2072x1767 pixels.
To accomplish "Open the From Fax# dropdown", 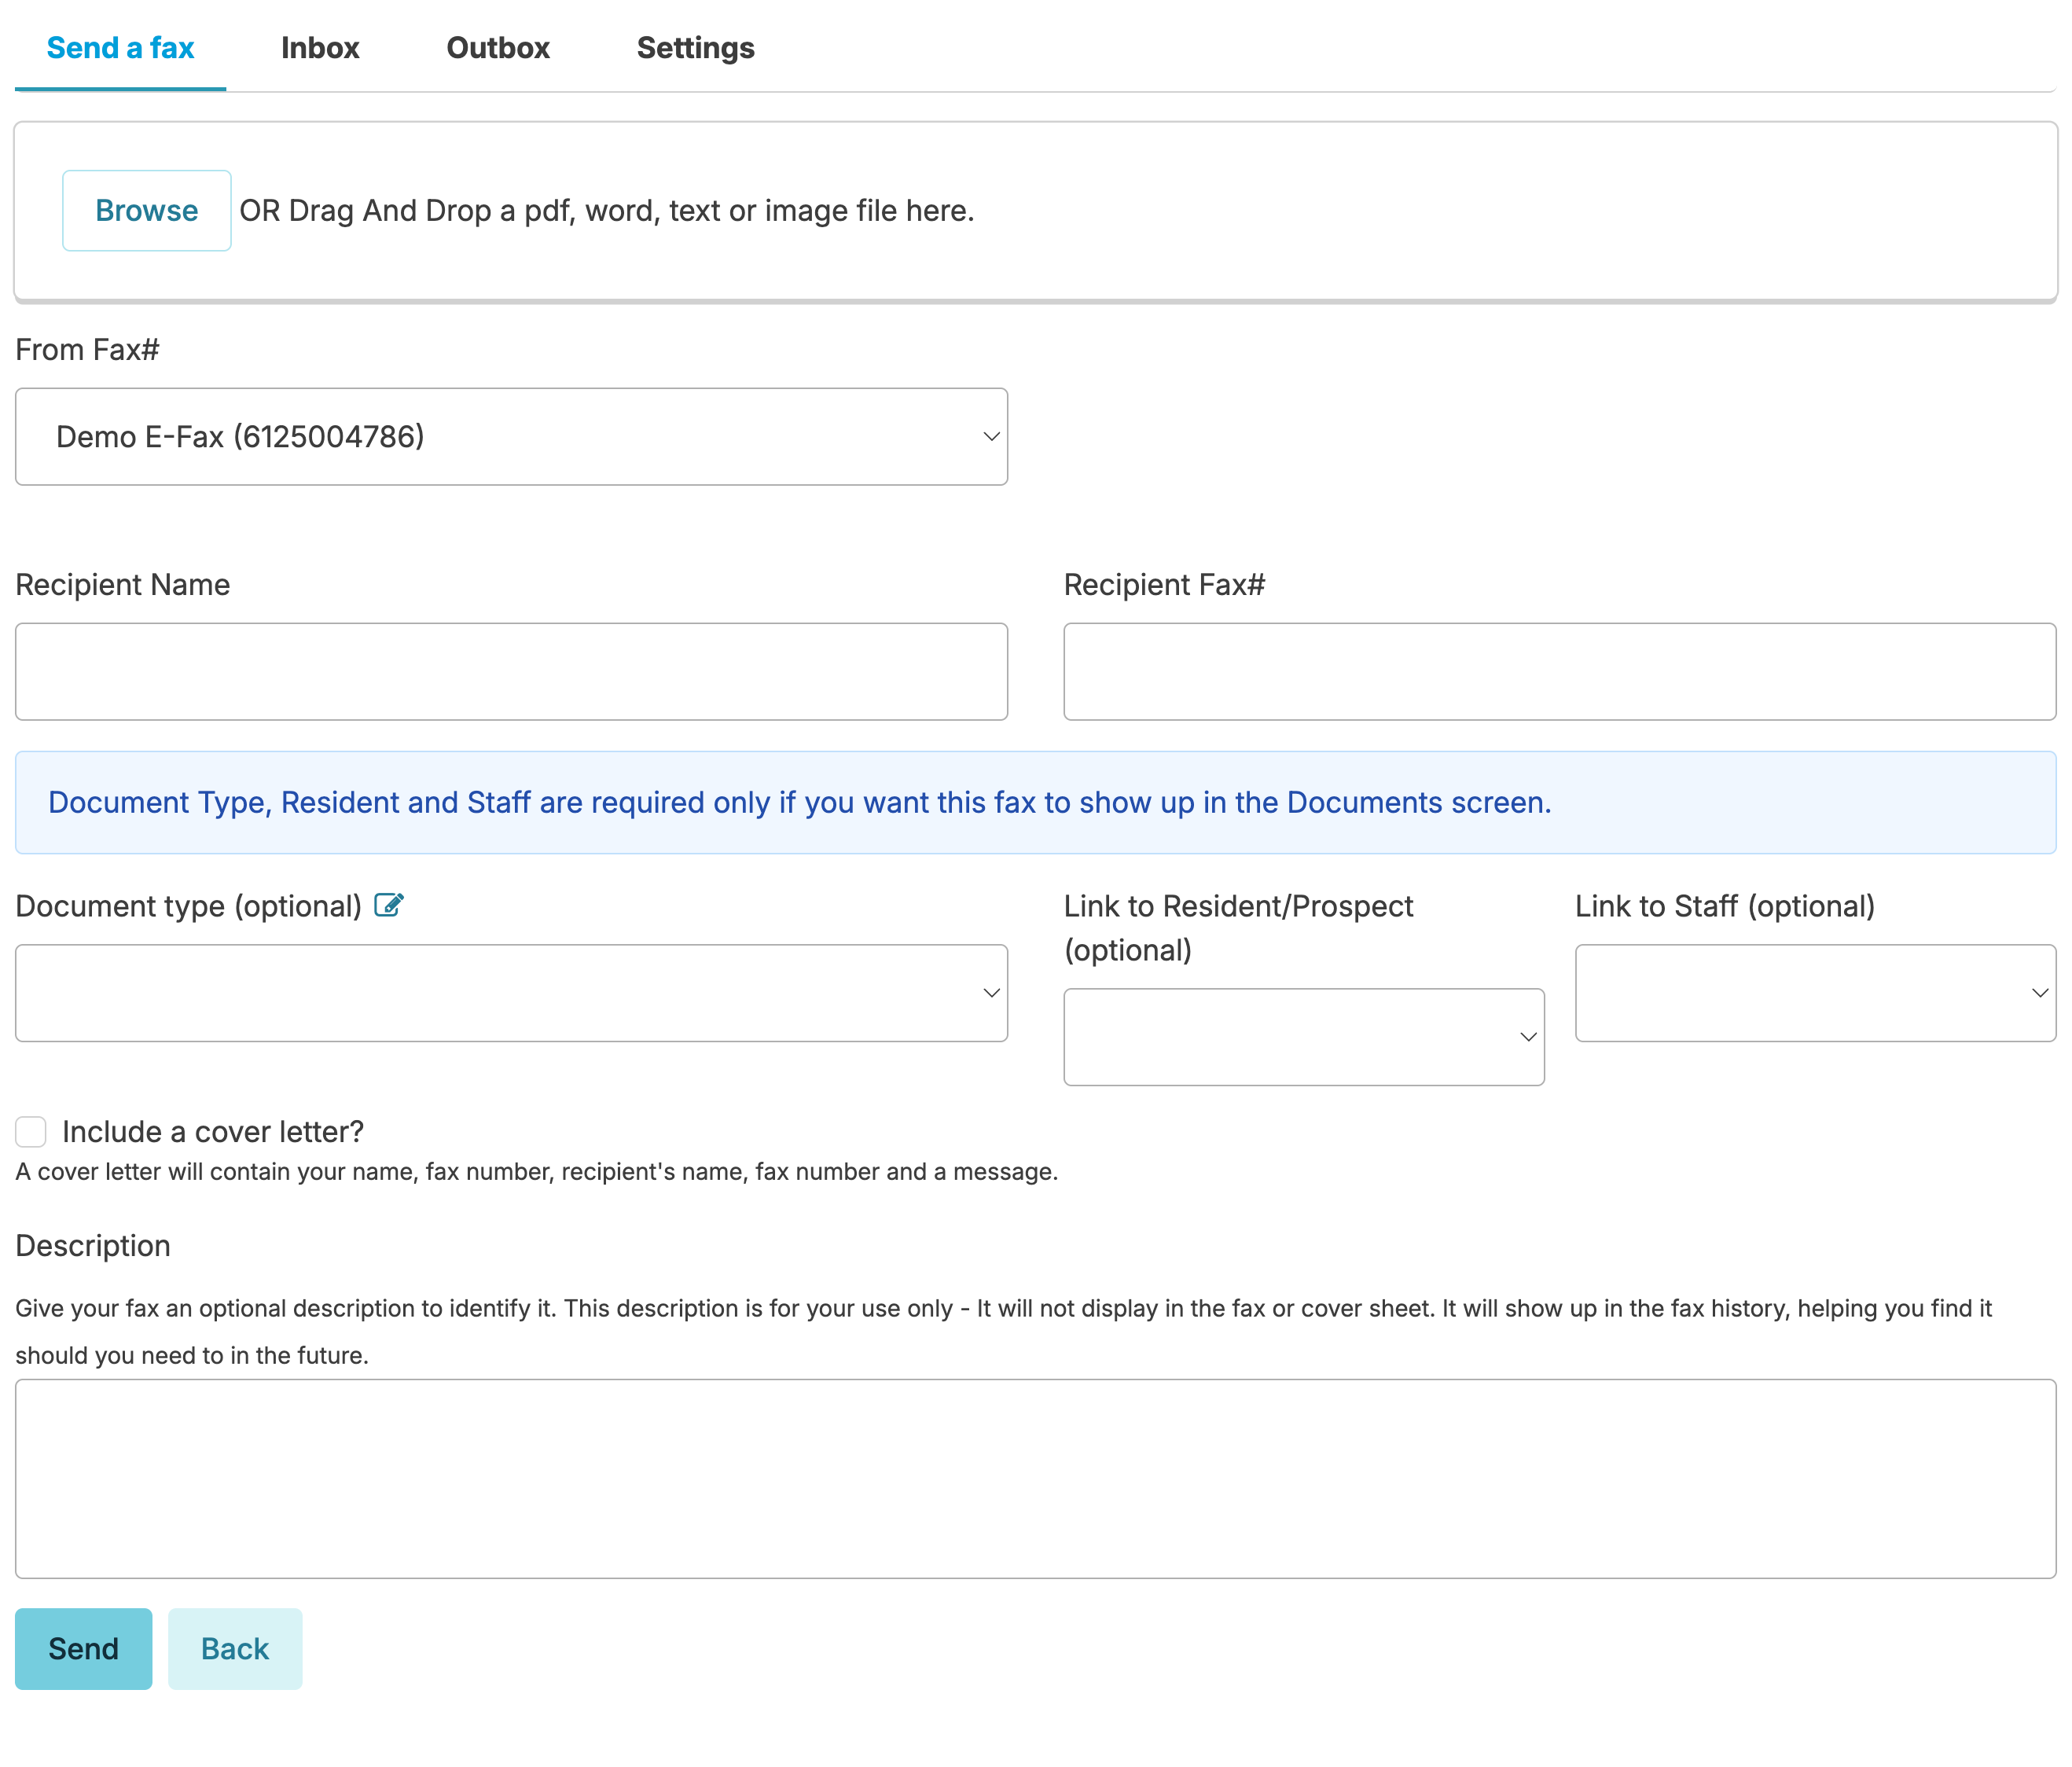I will [x=510, y=437].
